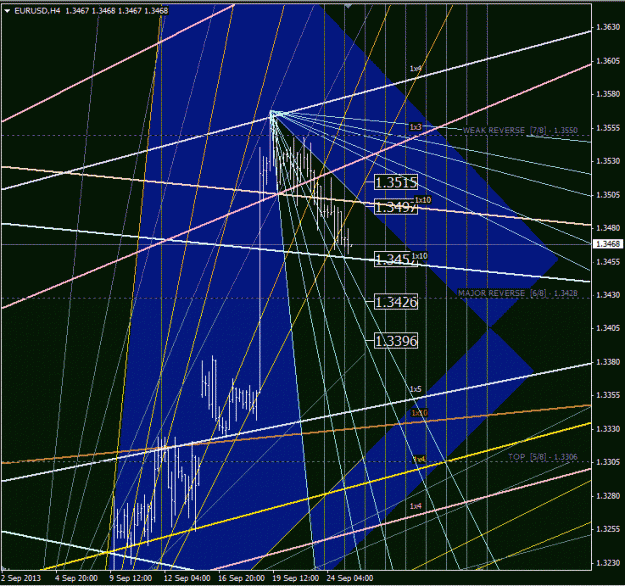Click the 2 Sep 2013 date label
This screenshot has height=586, width=625.
[21, 578]
